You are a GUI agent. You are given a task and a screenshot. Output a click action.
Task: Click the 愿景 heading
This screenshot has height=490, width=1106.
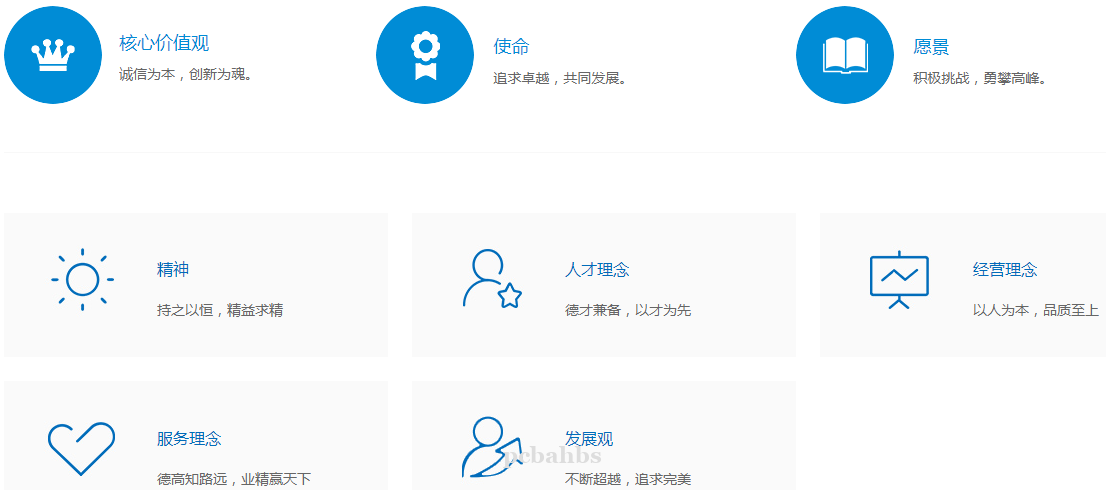pos(931,47)
